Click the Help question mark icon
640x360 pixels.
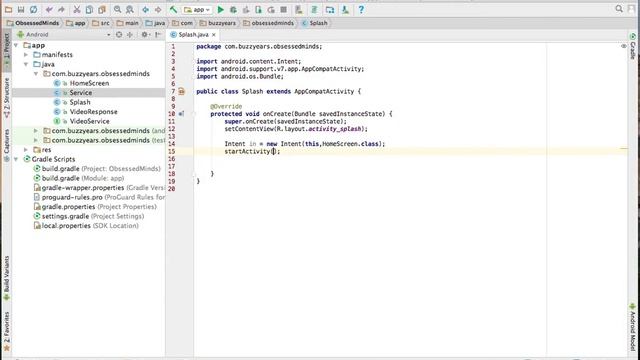point(361,9)
